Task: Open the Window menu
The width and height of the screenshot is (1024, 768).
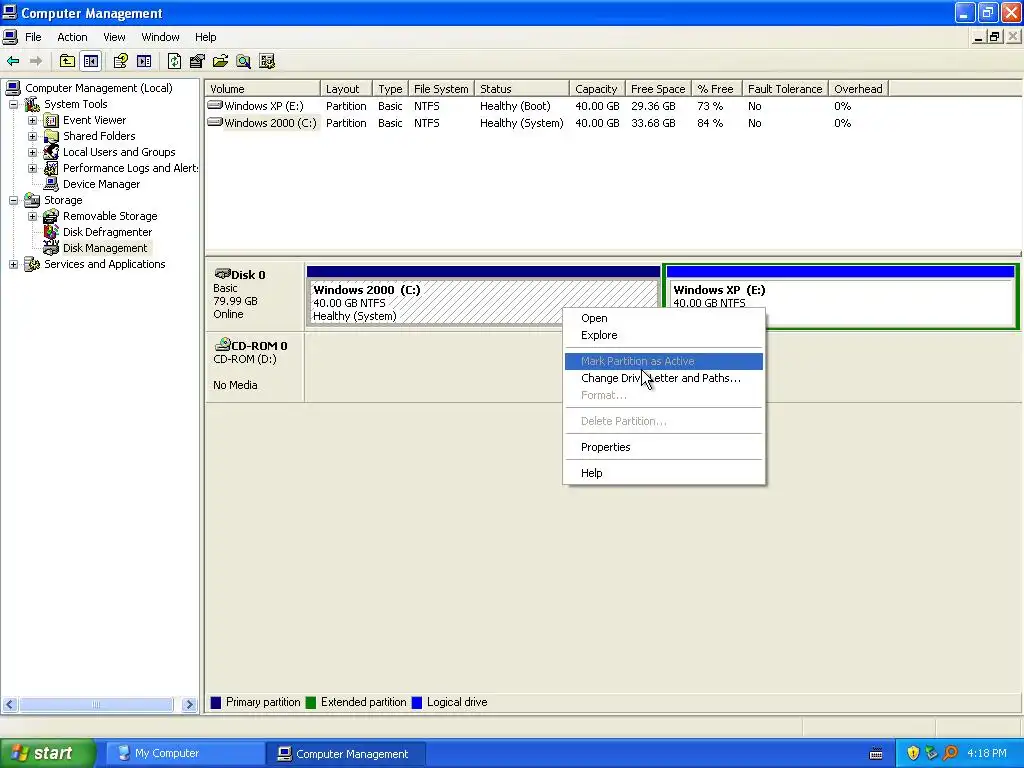Action: pos(160,37)
